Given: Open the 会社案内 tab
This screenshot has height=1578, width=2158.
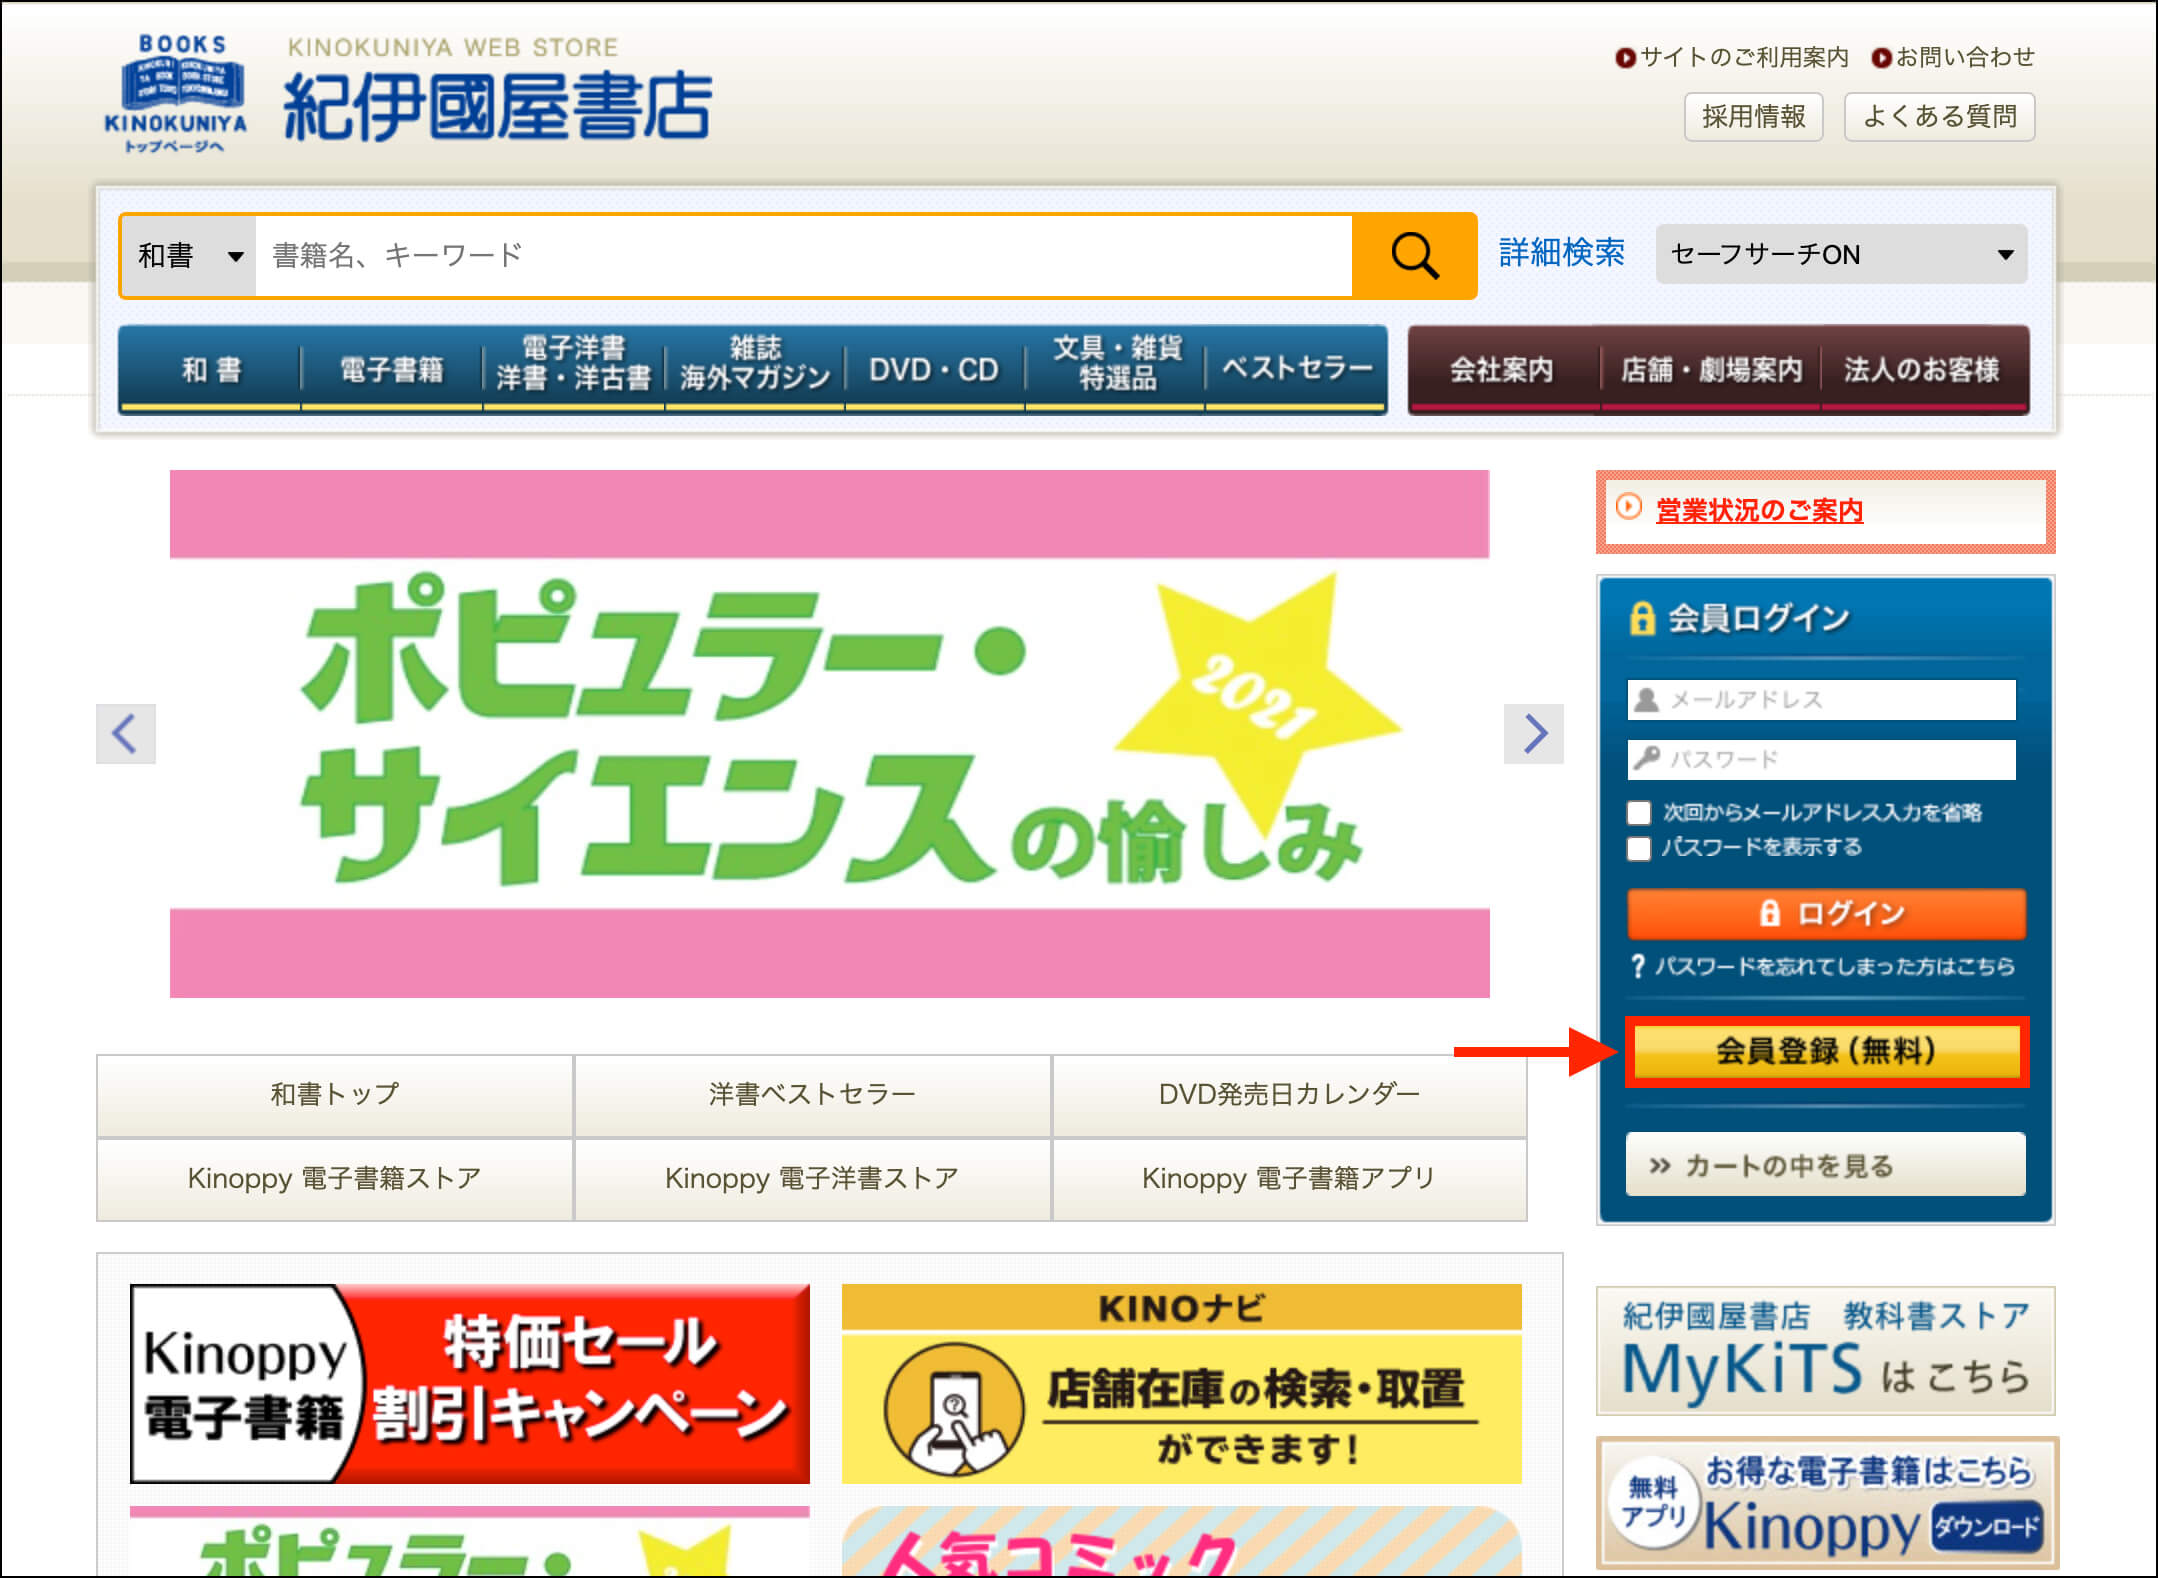Looking at the screenshot, I should click(1502, 369).
